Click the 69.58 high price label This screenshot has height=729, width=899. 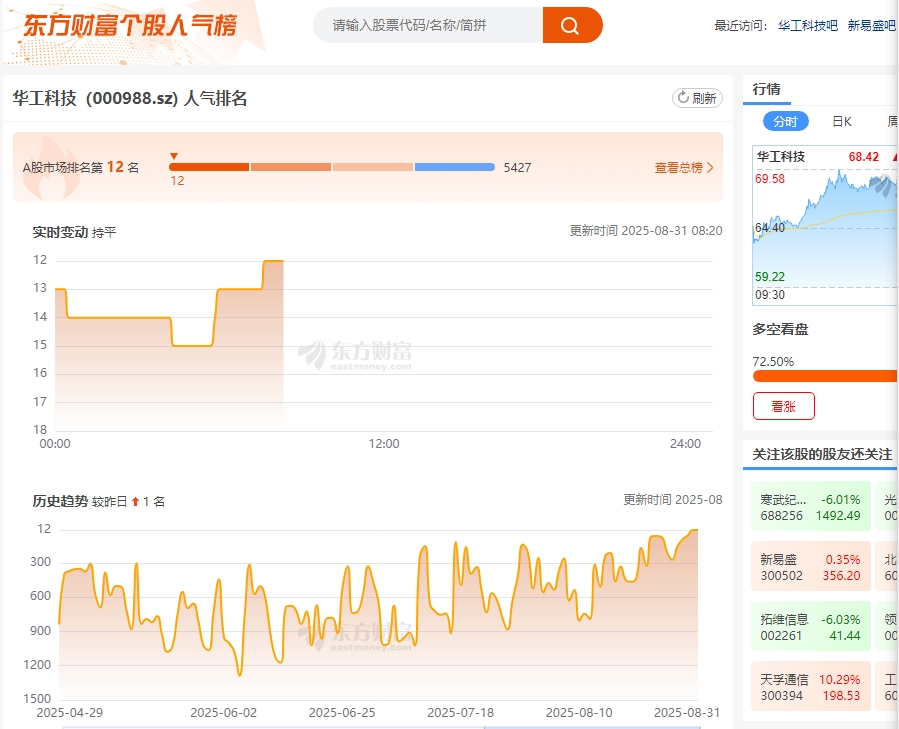[x=769, y=178]
